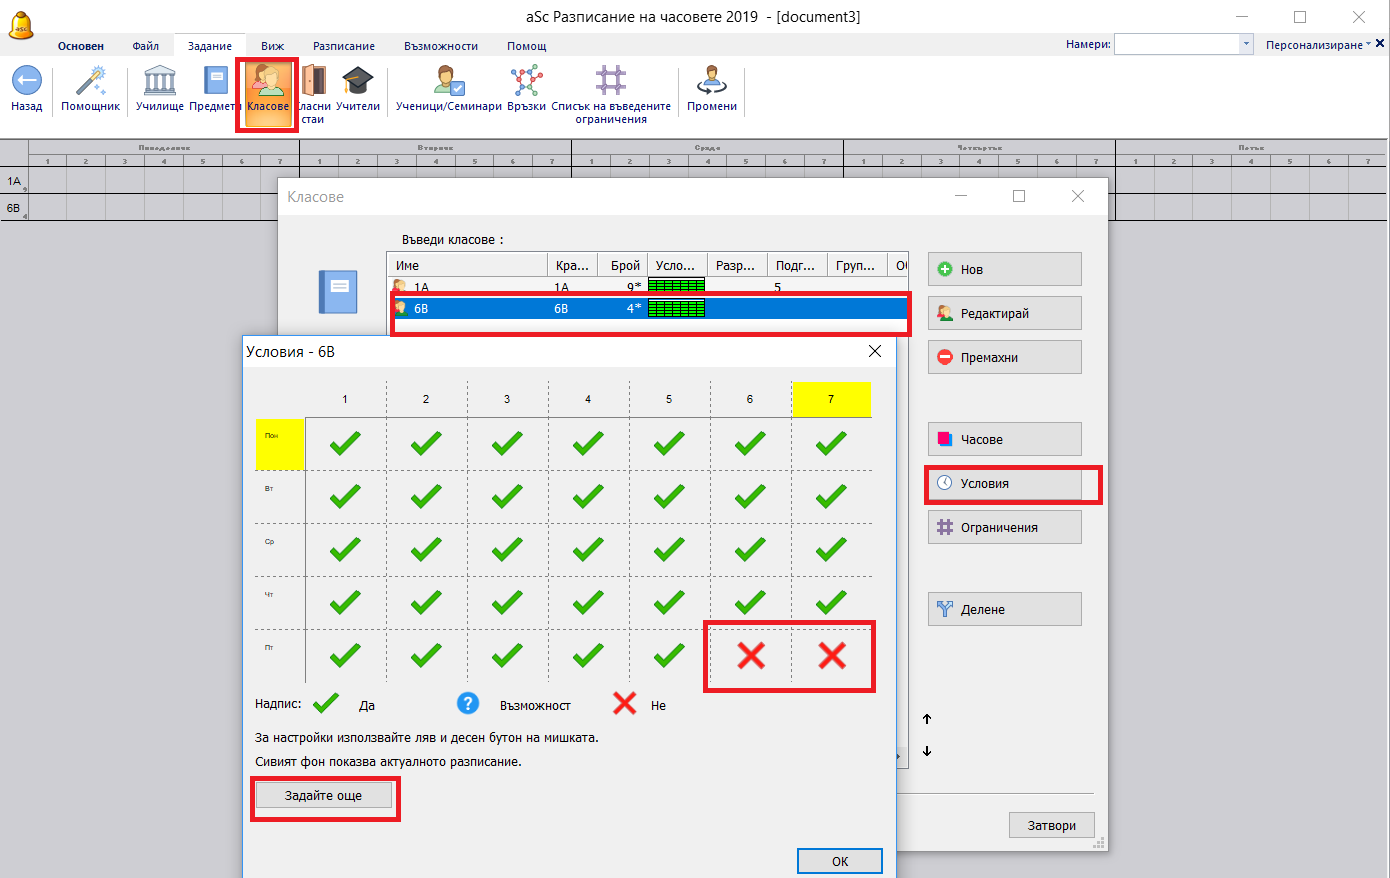The image size is (1390, 878).
Task: Open the Помощник wizard tool
Action: point(90,82)
